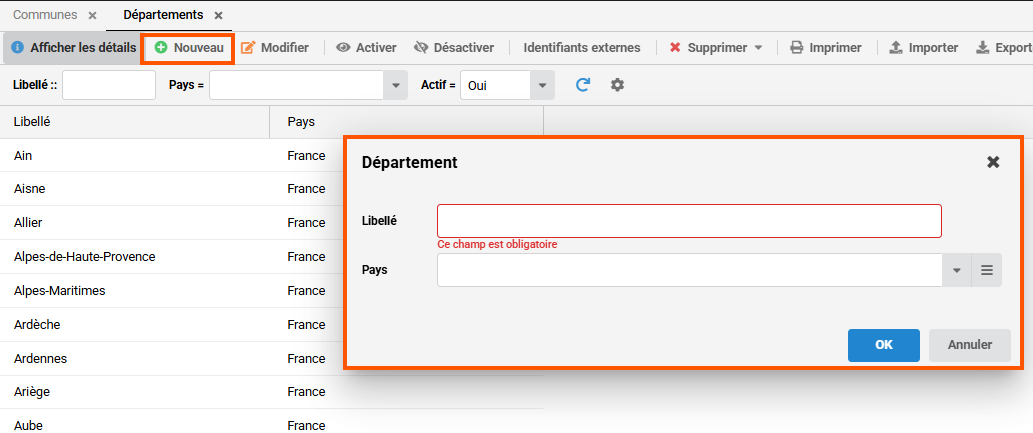
Task: Expand the Supprimer dropdown arrow
Action: point(758,48)
